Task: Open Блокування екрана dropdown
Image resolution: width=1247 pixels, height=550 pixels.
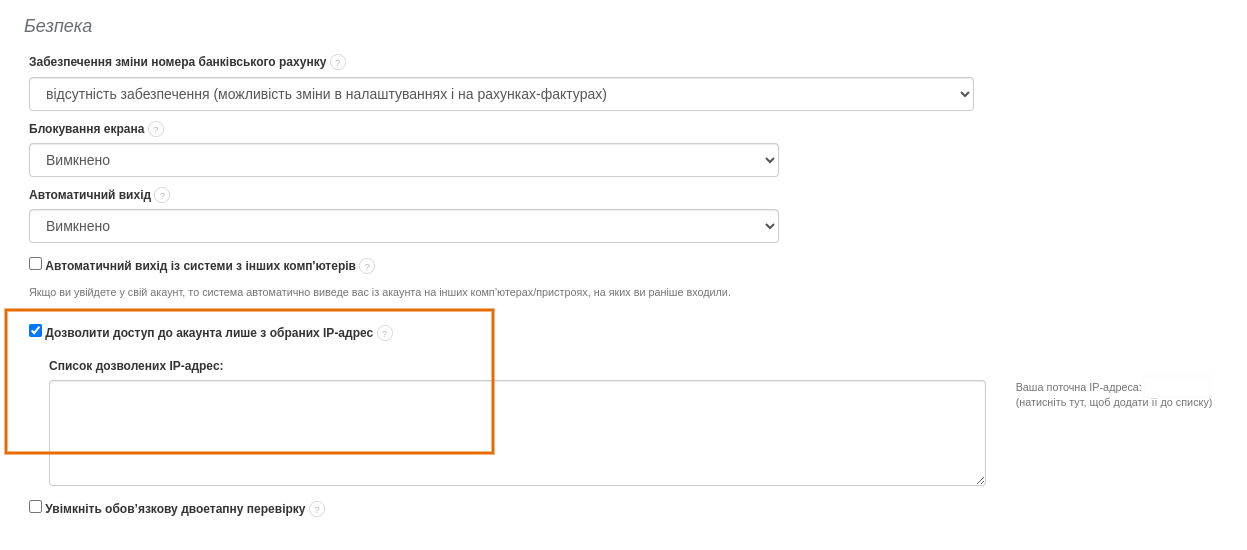Action: coord(404,160)
